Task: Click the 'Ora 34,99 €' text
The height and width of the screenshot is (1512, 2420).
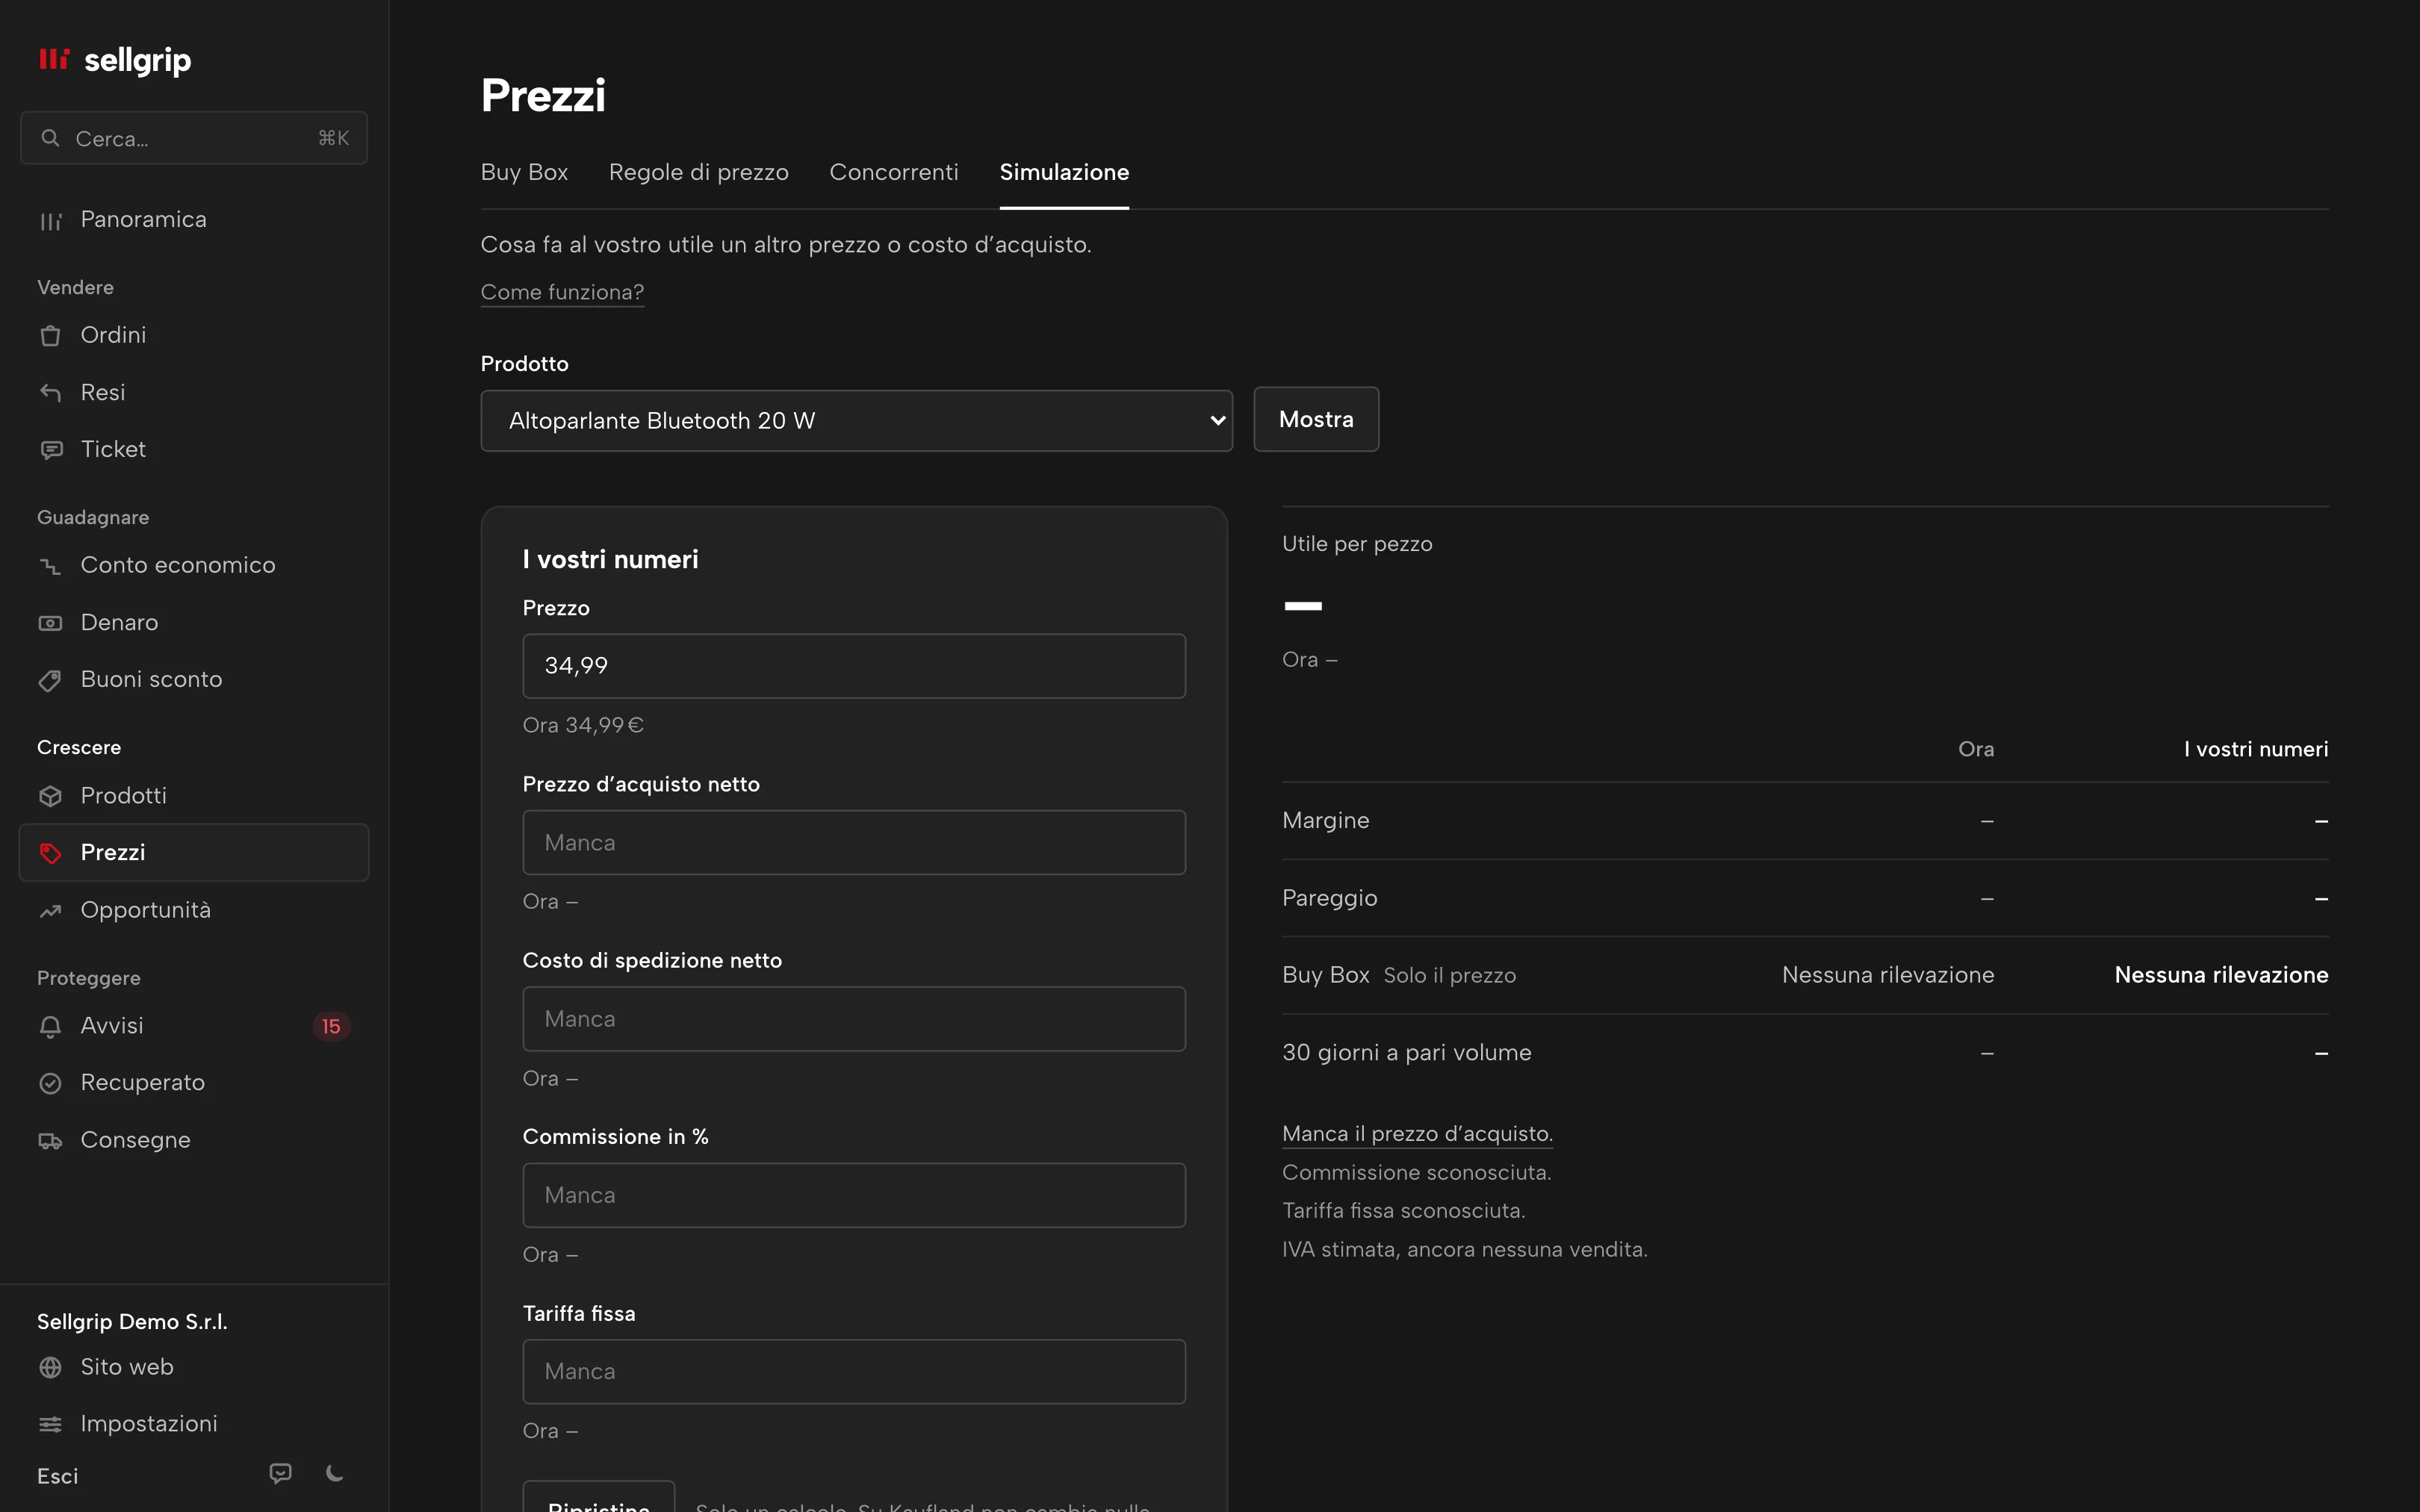Action: (x=583, y=725)
